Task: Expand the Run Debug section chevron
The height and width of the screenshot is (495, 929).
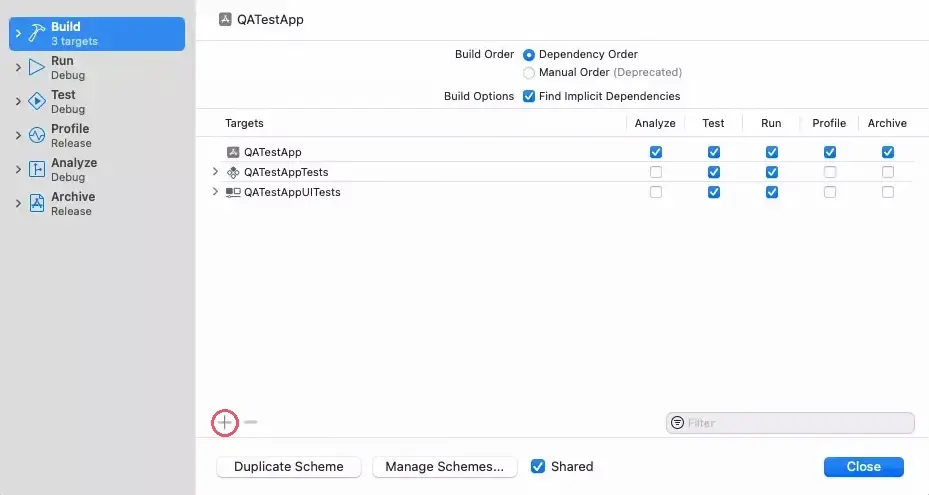Action: [x=17, y=68]
